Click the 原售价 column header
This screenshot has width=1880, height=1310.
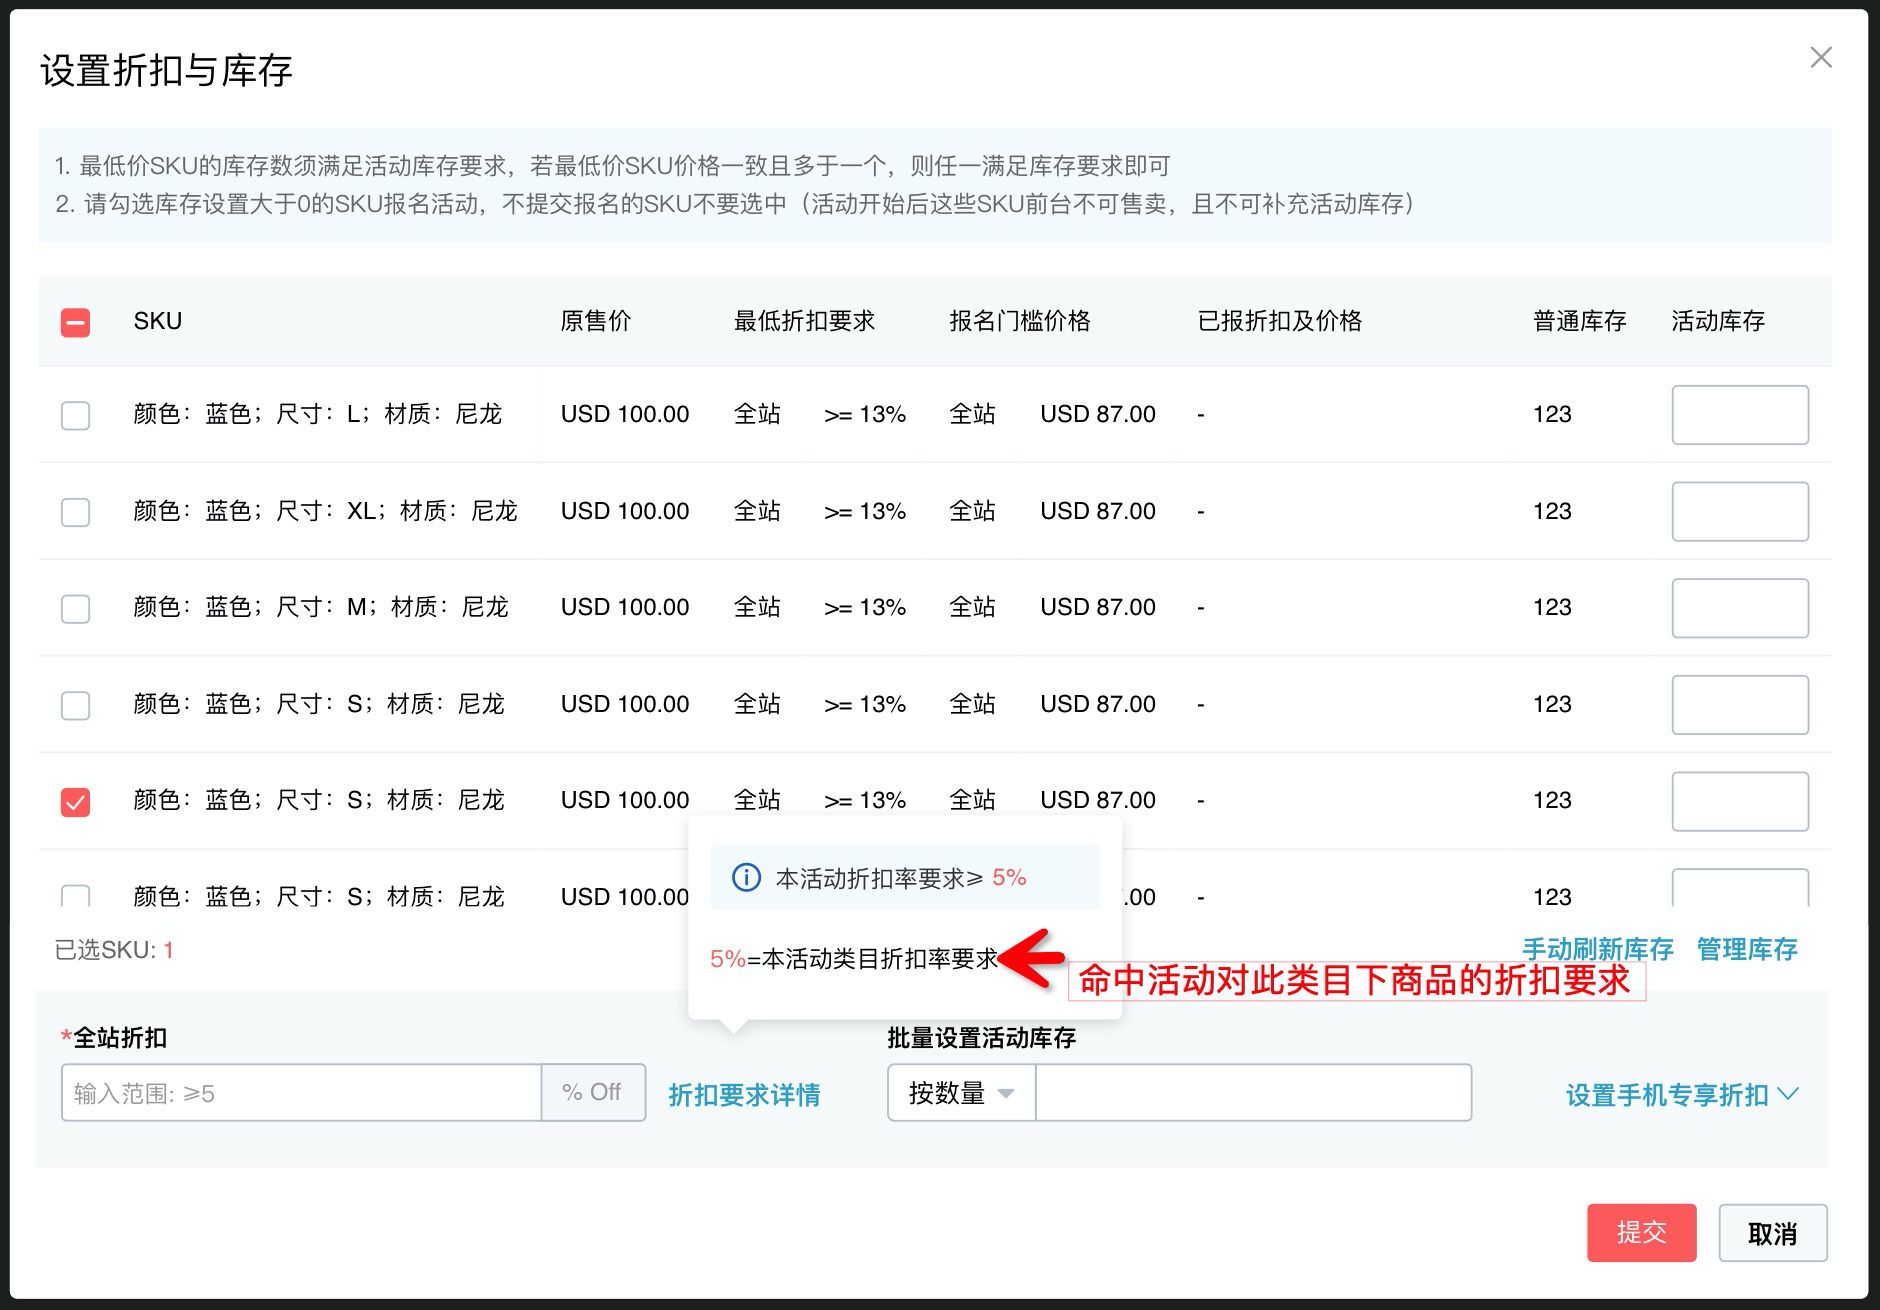596,321
